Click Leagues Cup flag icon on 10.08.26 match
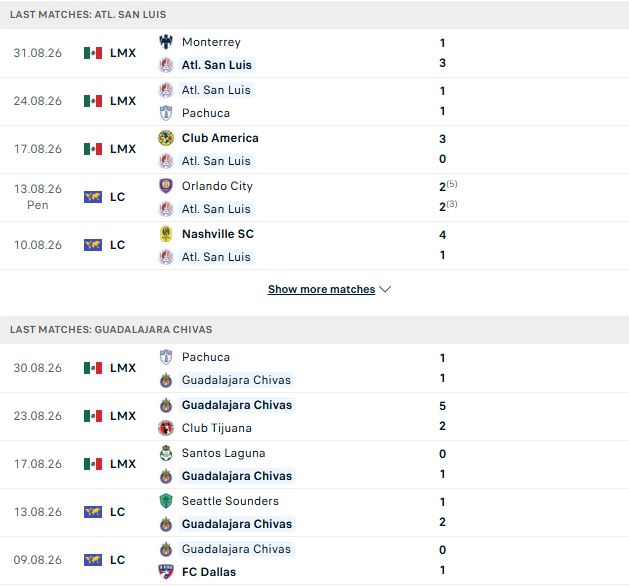This screenshot has width=629, height=586. click(93, 245)
